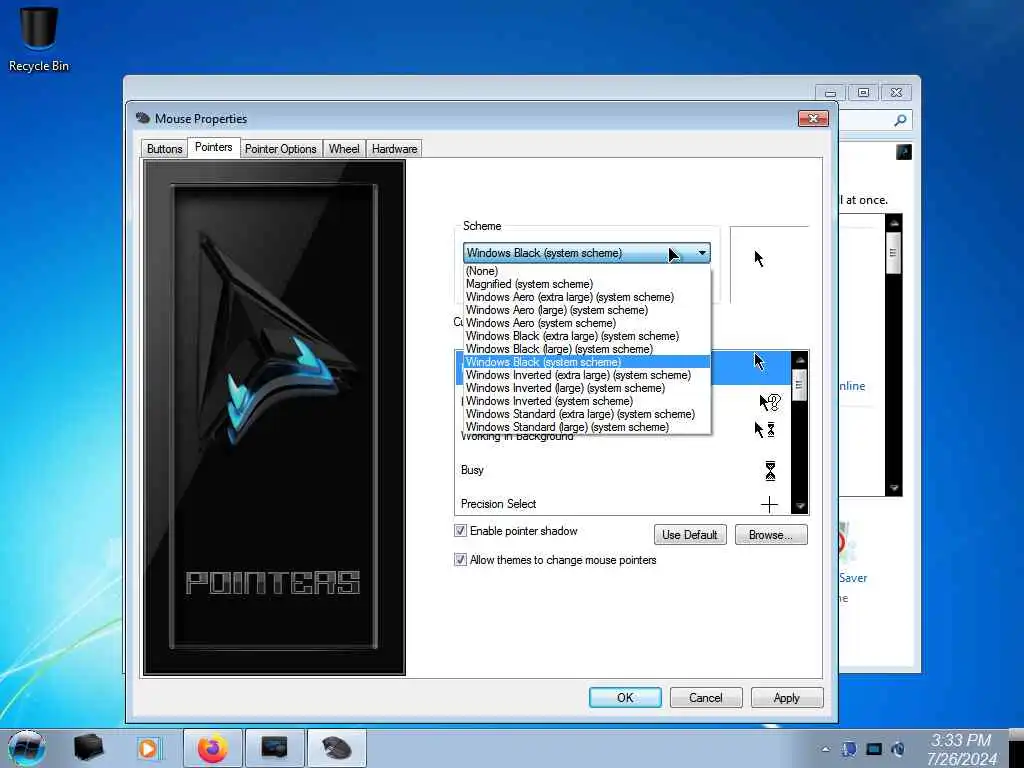
Task: Launch the media player taskbar icon
Action: 148,748
